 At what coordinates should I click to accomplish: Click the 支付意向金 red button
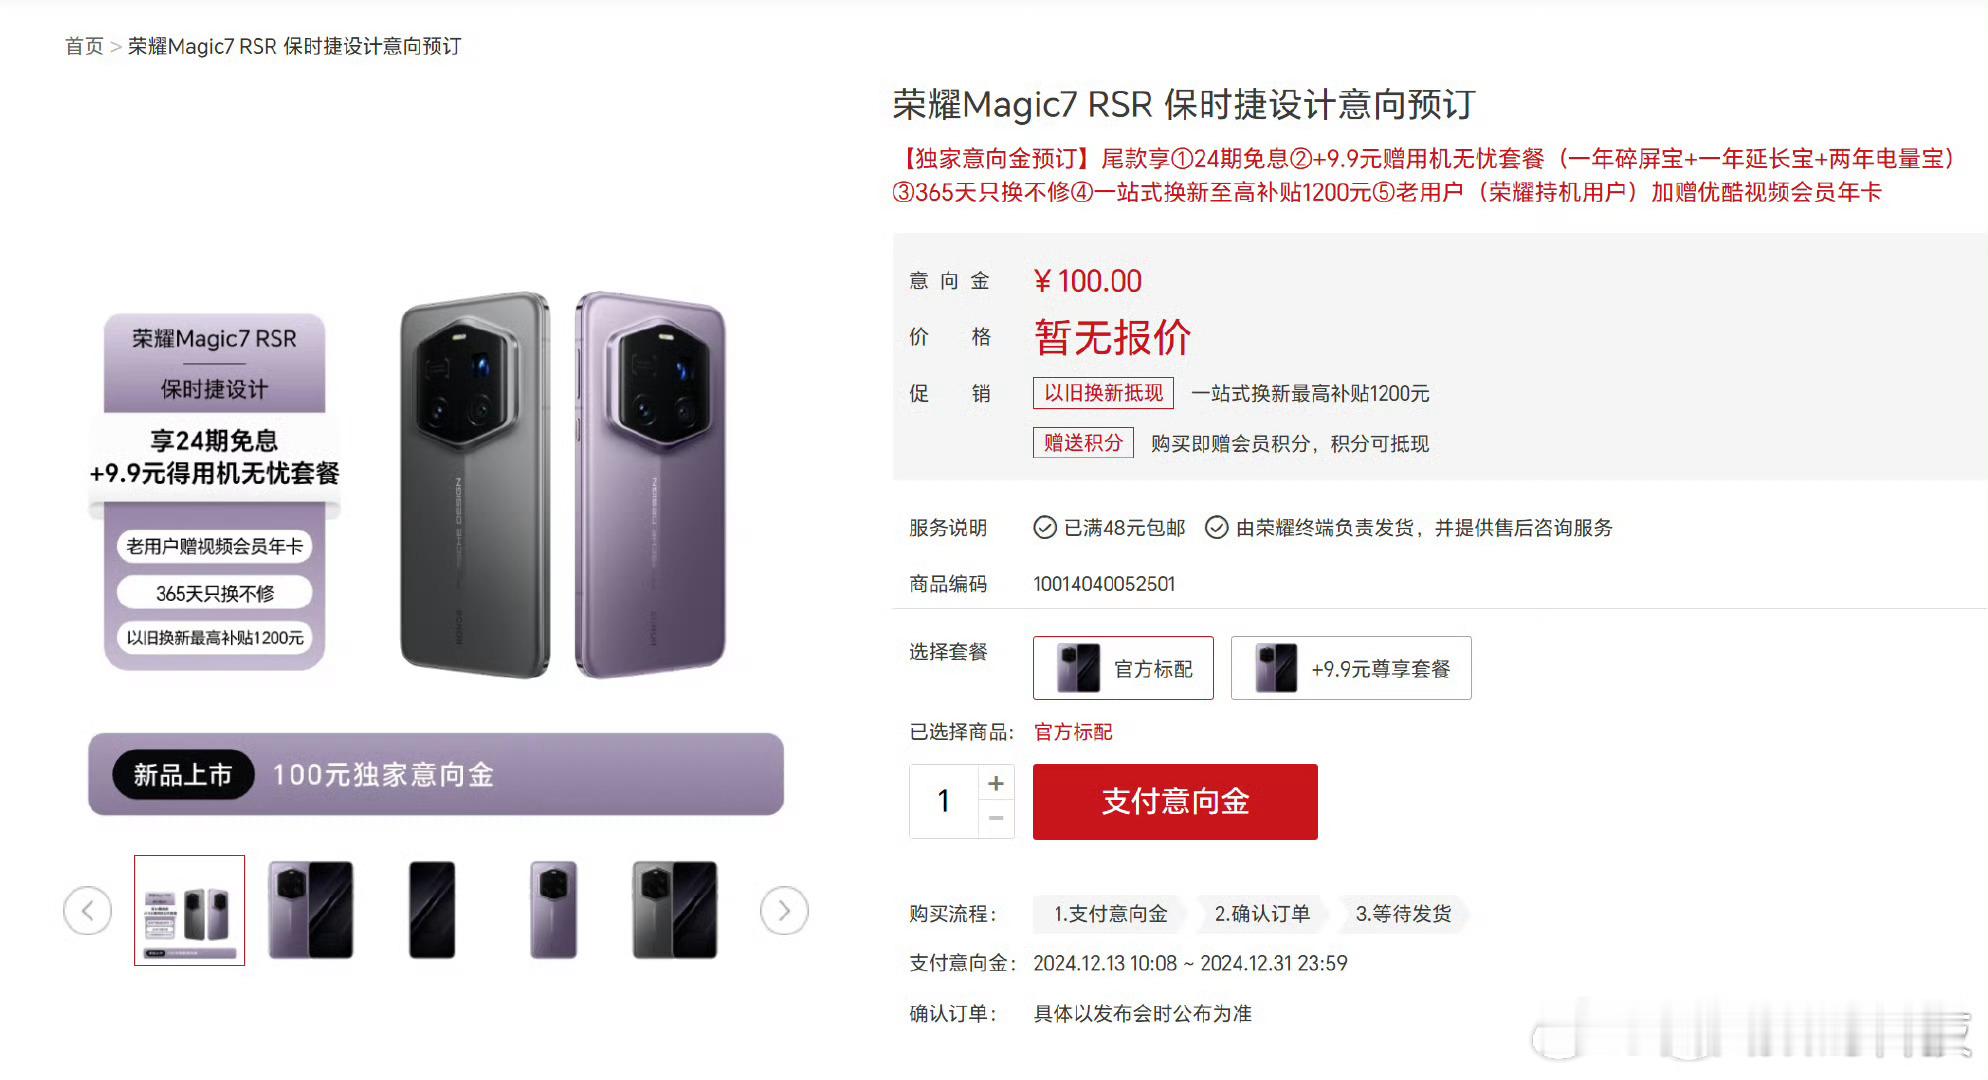coord(1175,802)
